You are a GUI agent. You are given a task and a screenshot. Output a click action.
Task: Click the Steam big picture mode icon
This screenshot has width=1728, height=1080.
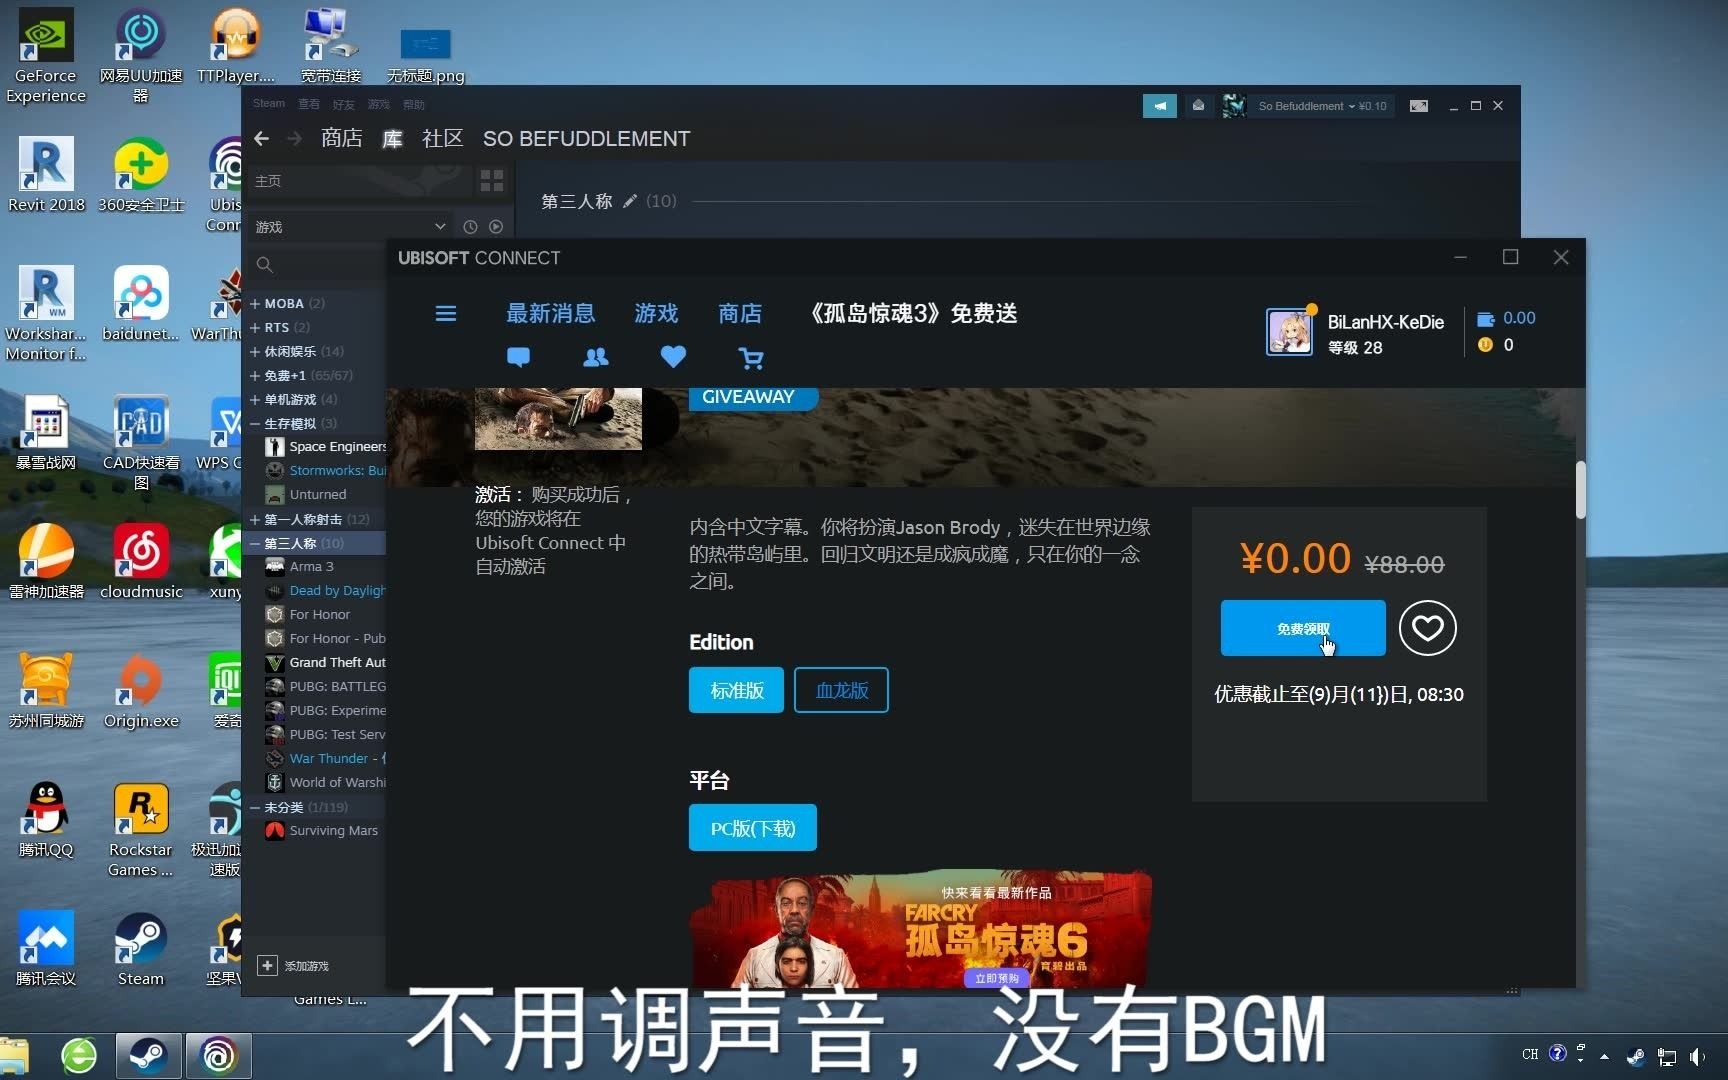point(1419,106)
